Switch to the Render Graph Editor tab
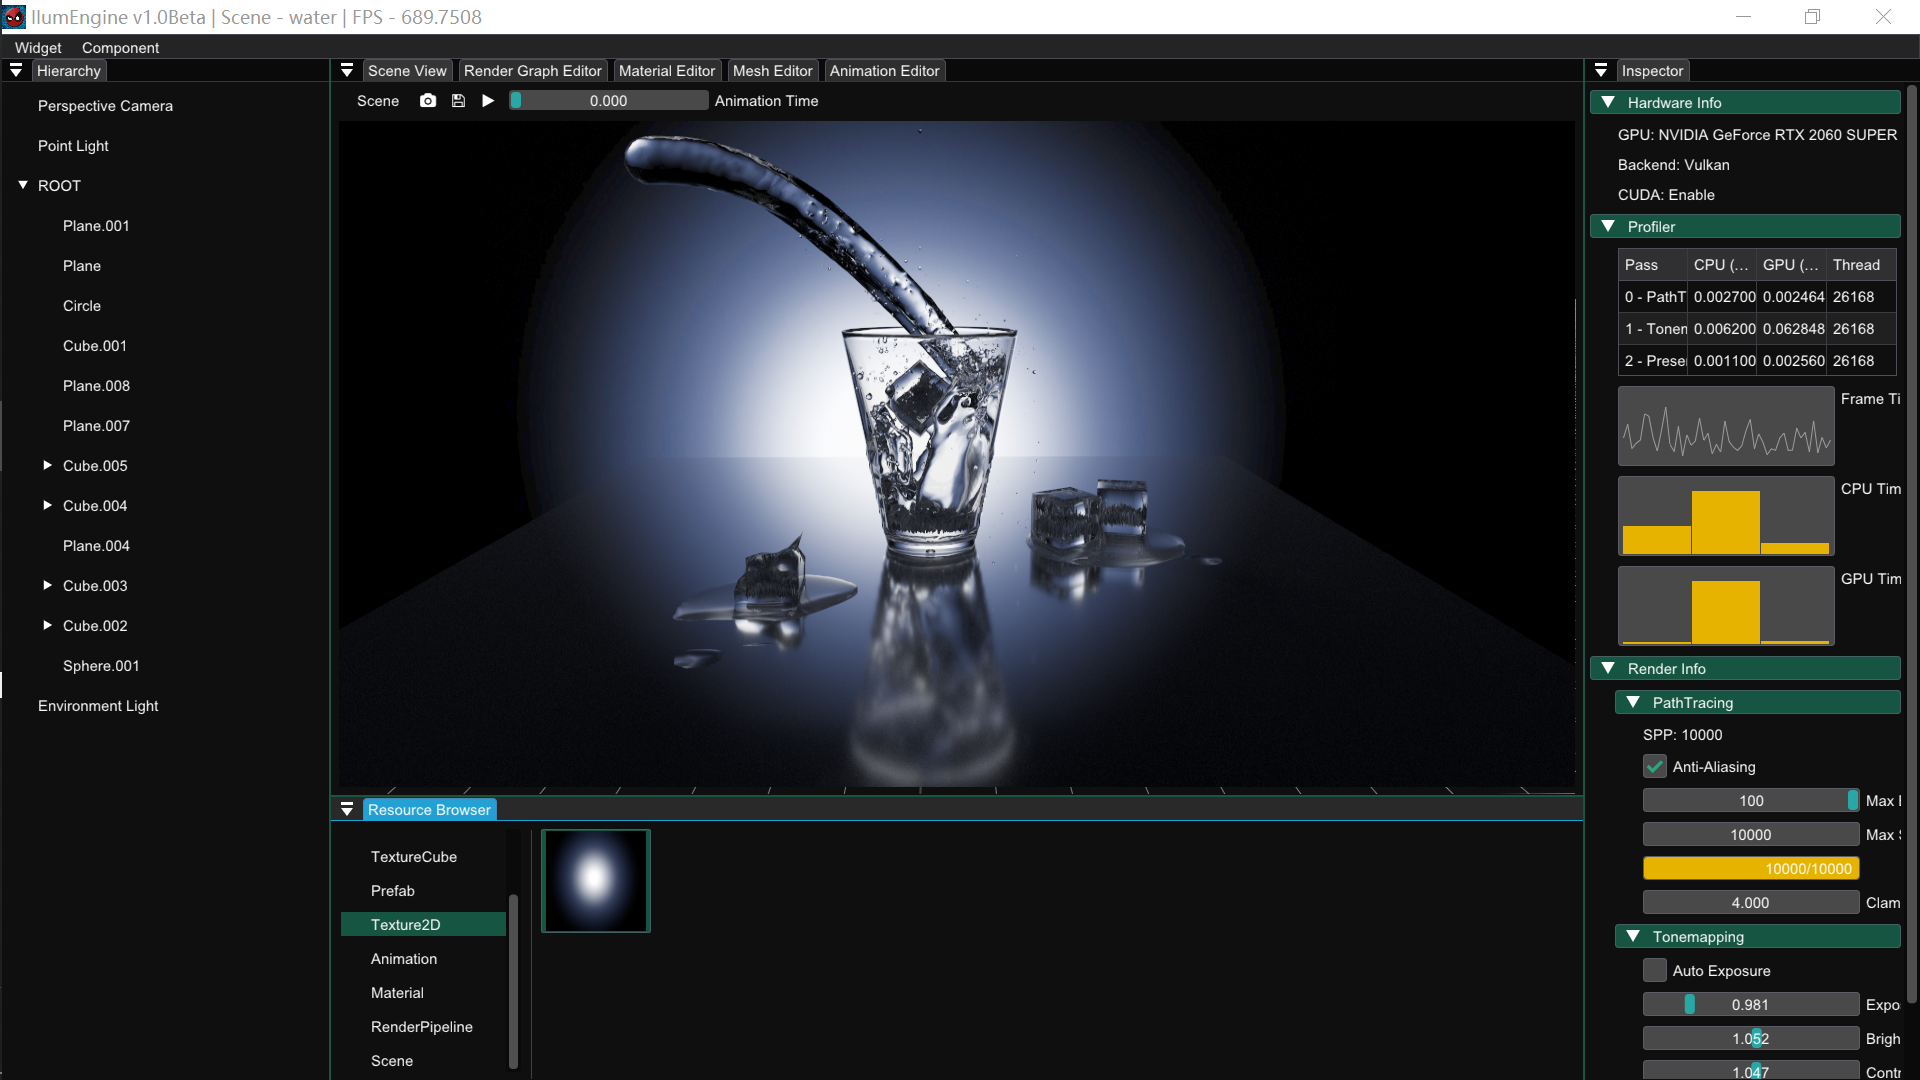This screenshot has width=1920, height=1080. click(x=532, y=71)
